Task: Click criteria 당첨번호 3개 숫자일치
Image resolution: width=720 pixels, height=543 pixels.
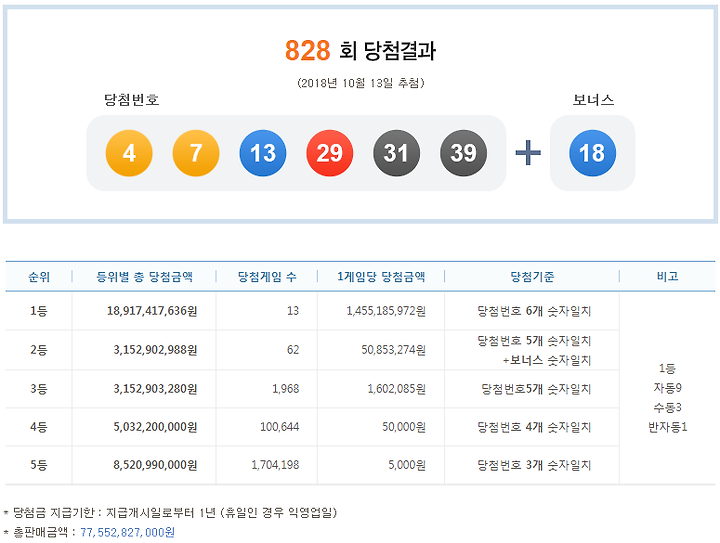Action: click(534, 465)
